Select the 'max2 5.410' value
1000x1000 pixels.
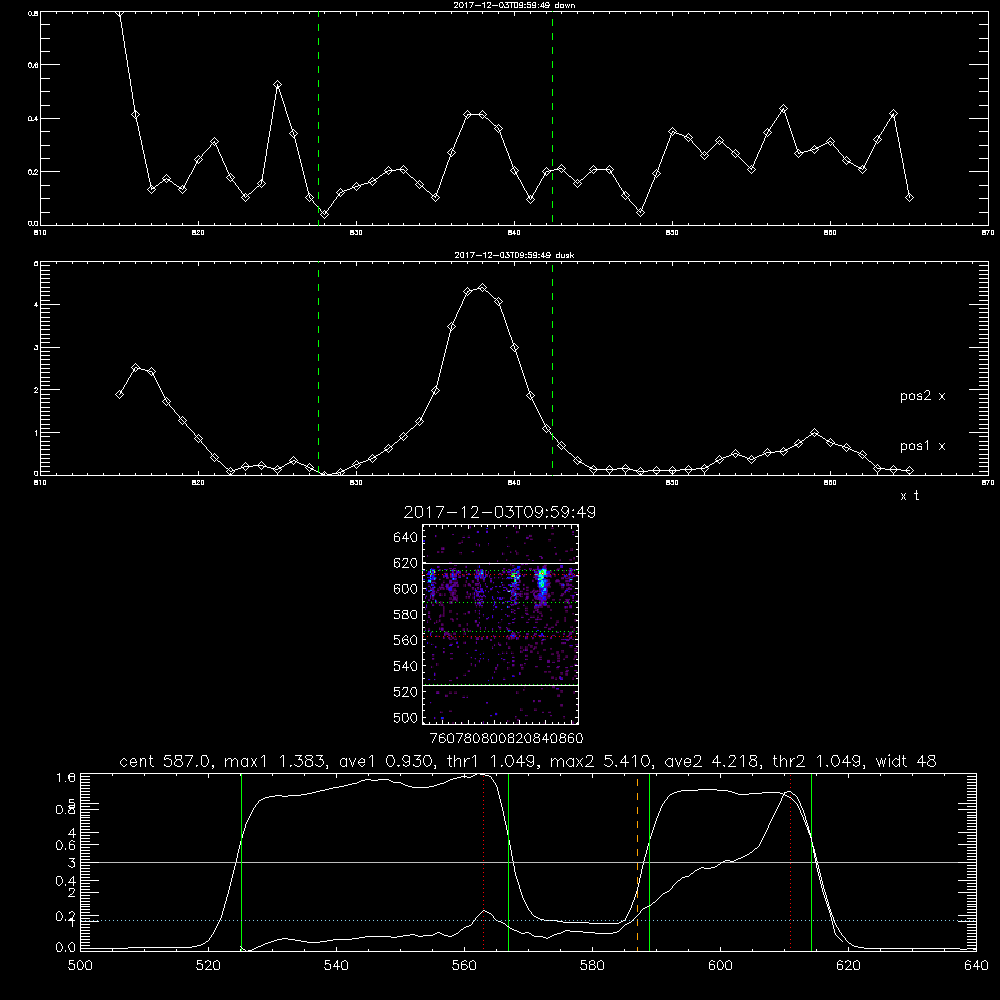point(599,761)
